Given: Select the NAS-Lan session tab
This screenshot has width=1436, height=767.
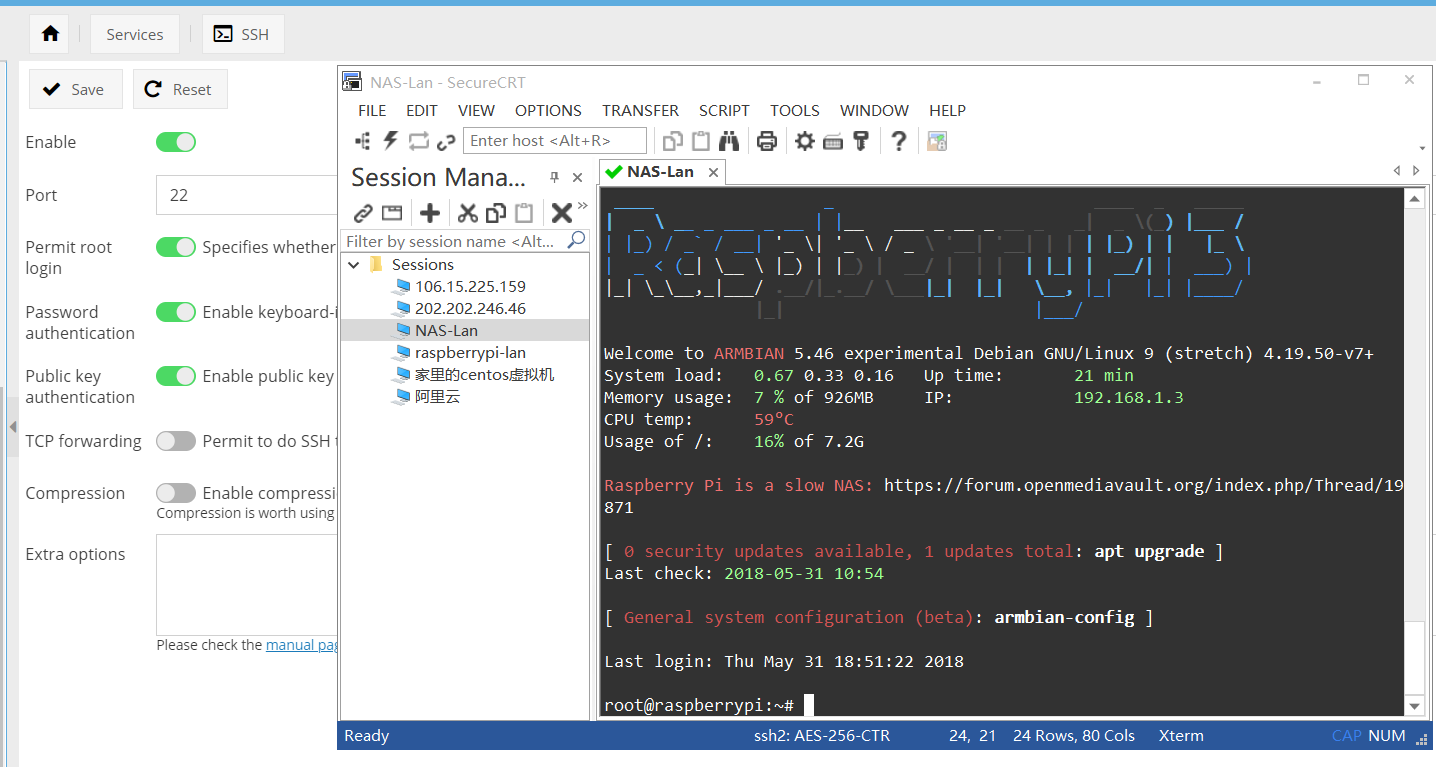Looking at the screenshot, I should (662, 172).
